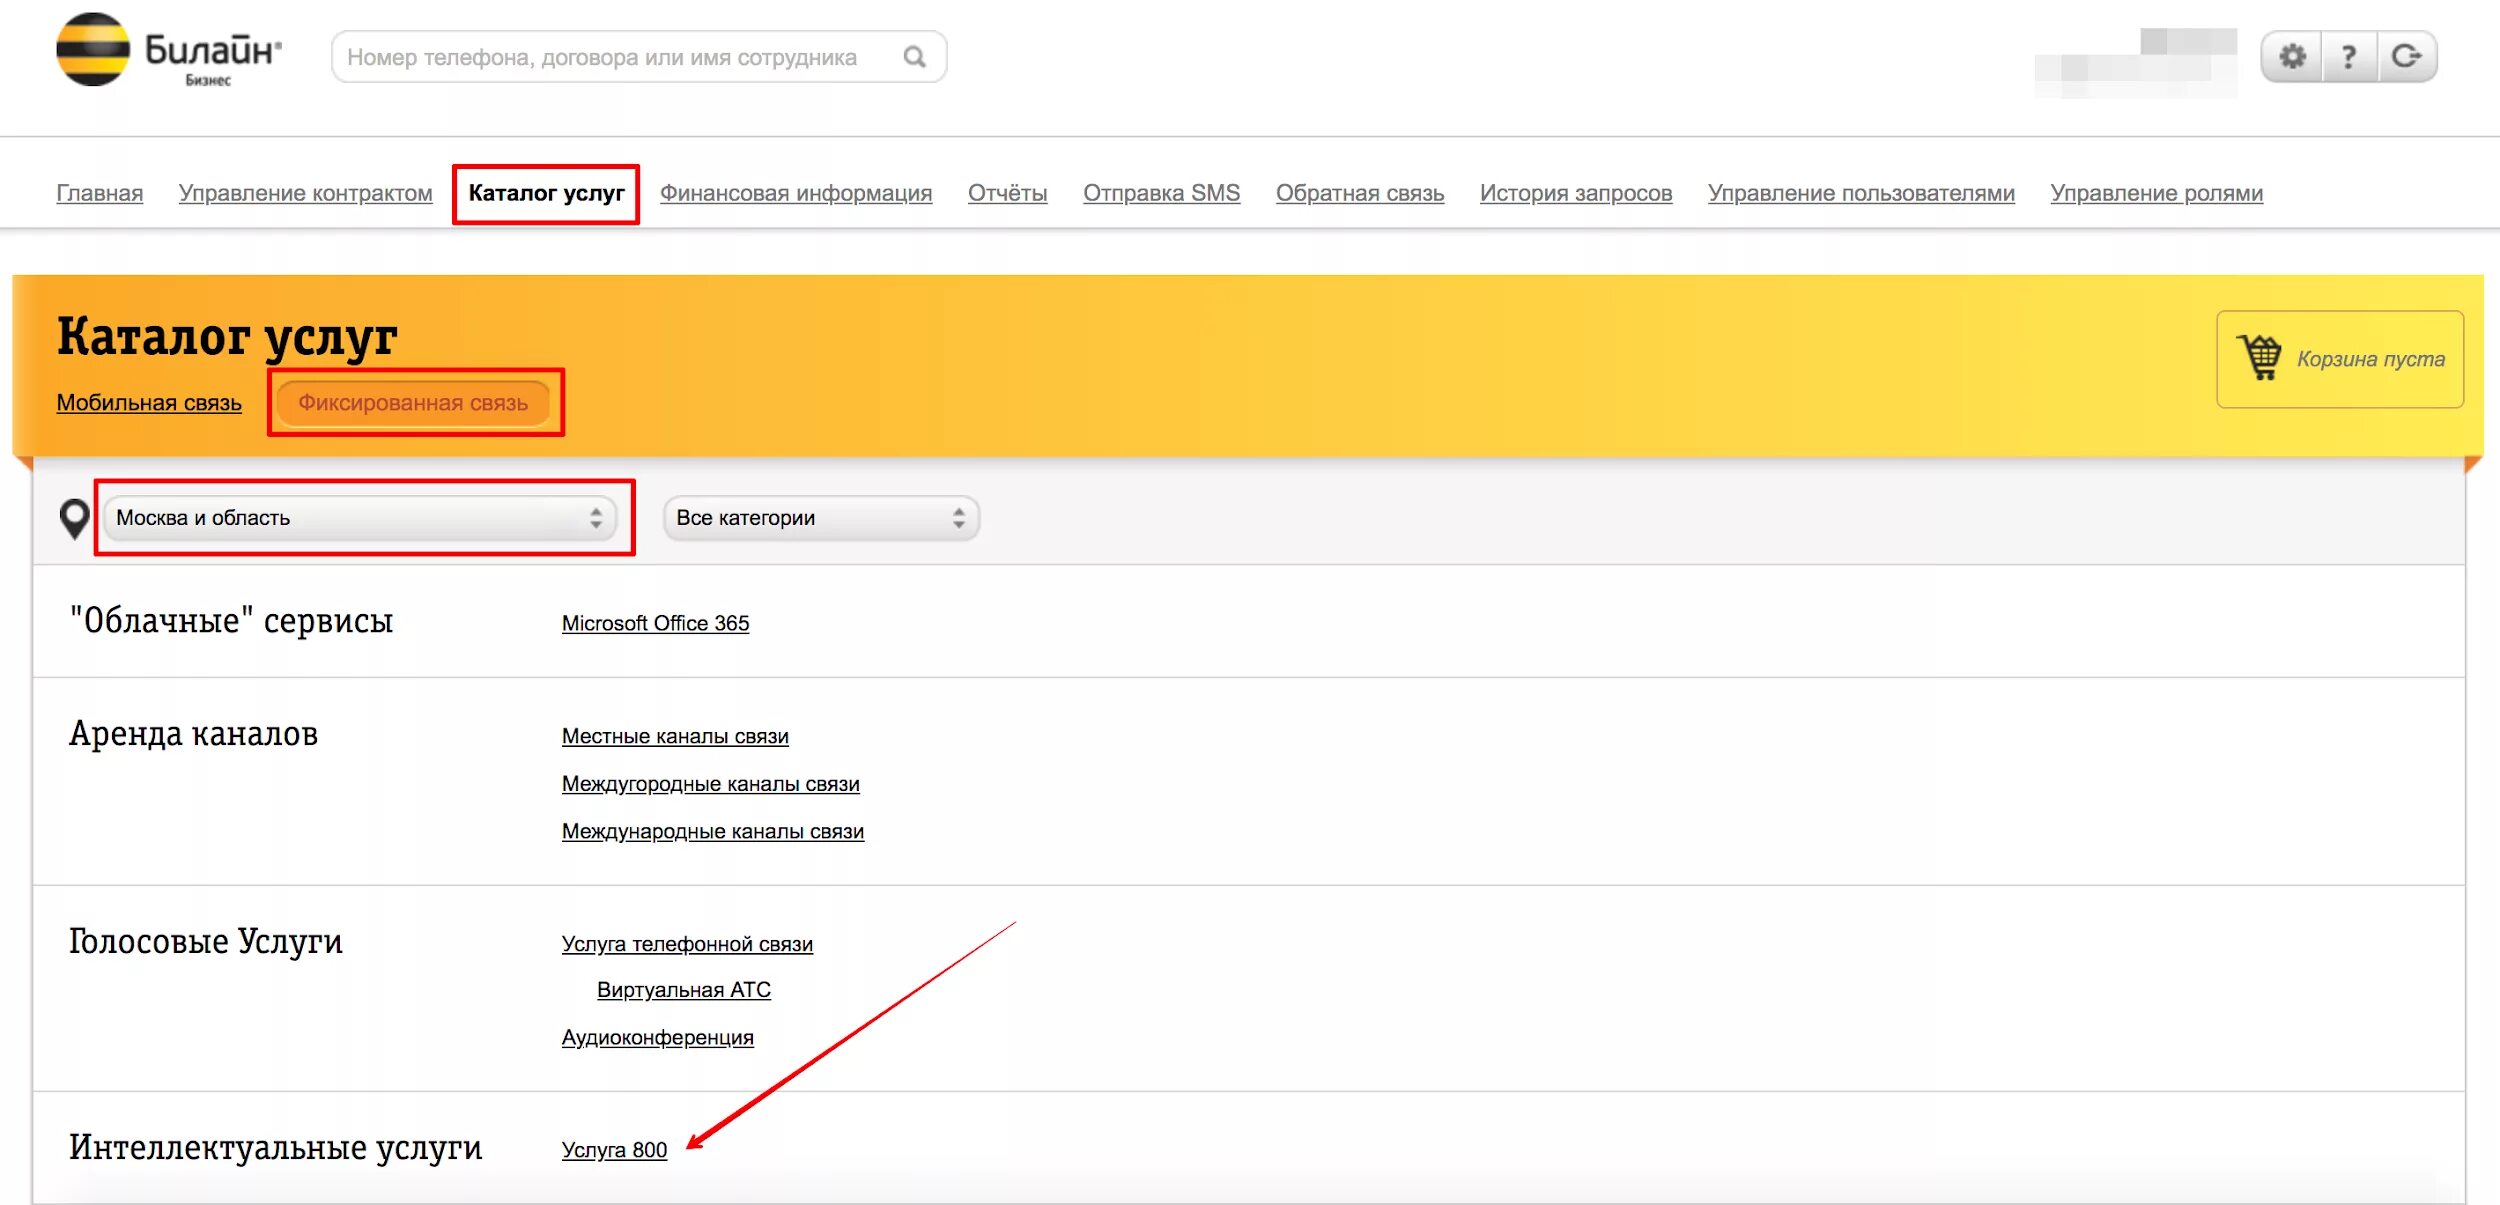Click the Beeline Business logo

point(169,50)
